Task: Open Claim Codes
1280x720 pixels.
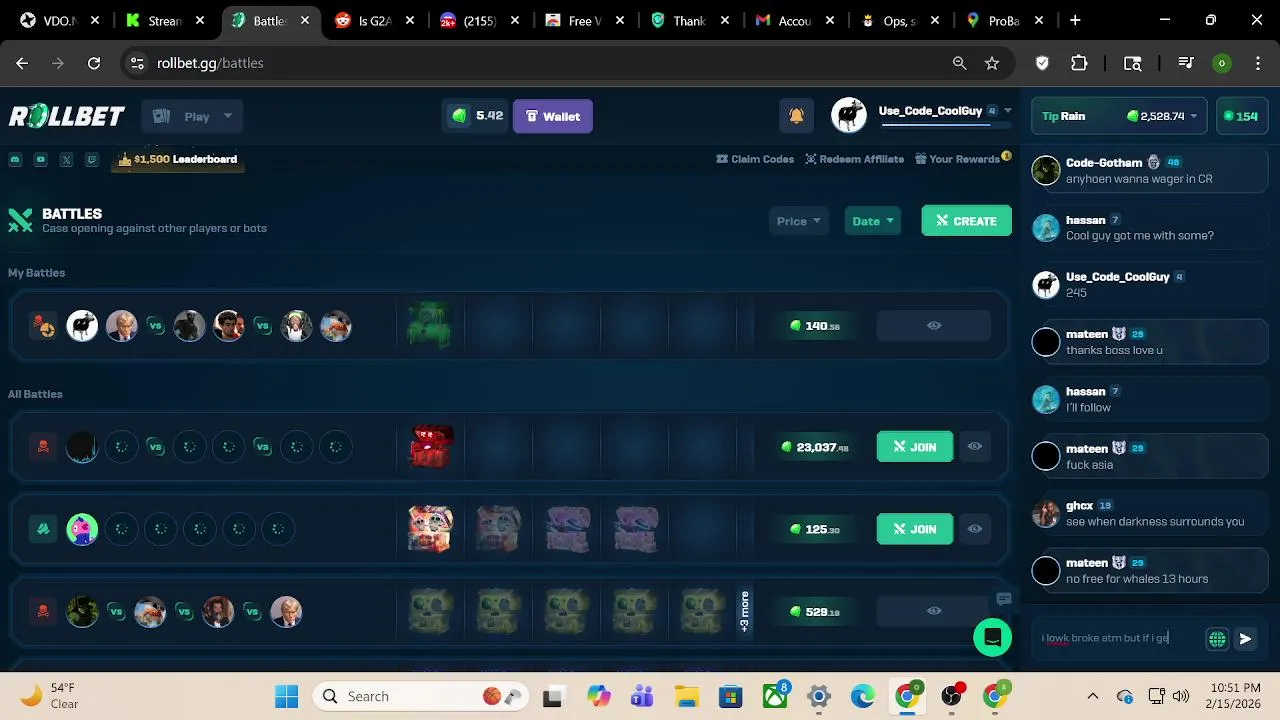Action: point(755,159)
